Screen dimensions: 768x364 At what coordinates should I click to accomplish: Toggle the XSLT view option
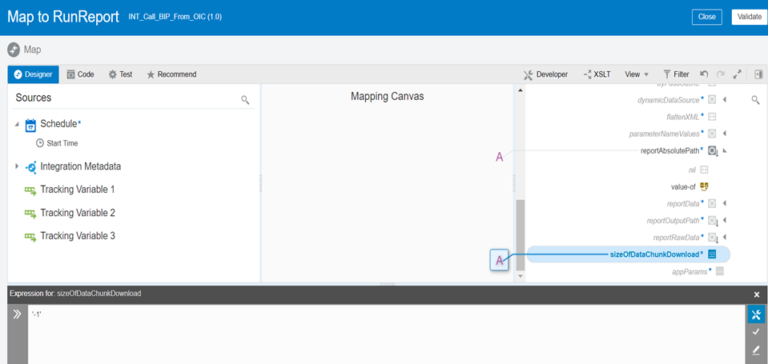click(x=597, y=74)
